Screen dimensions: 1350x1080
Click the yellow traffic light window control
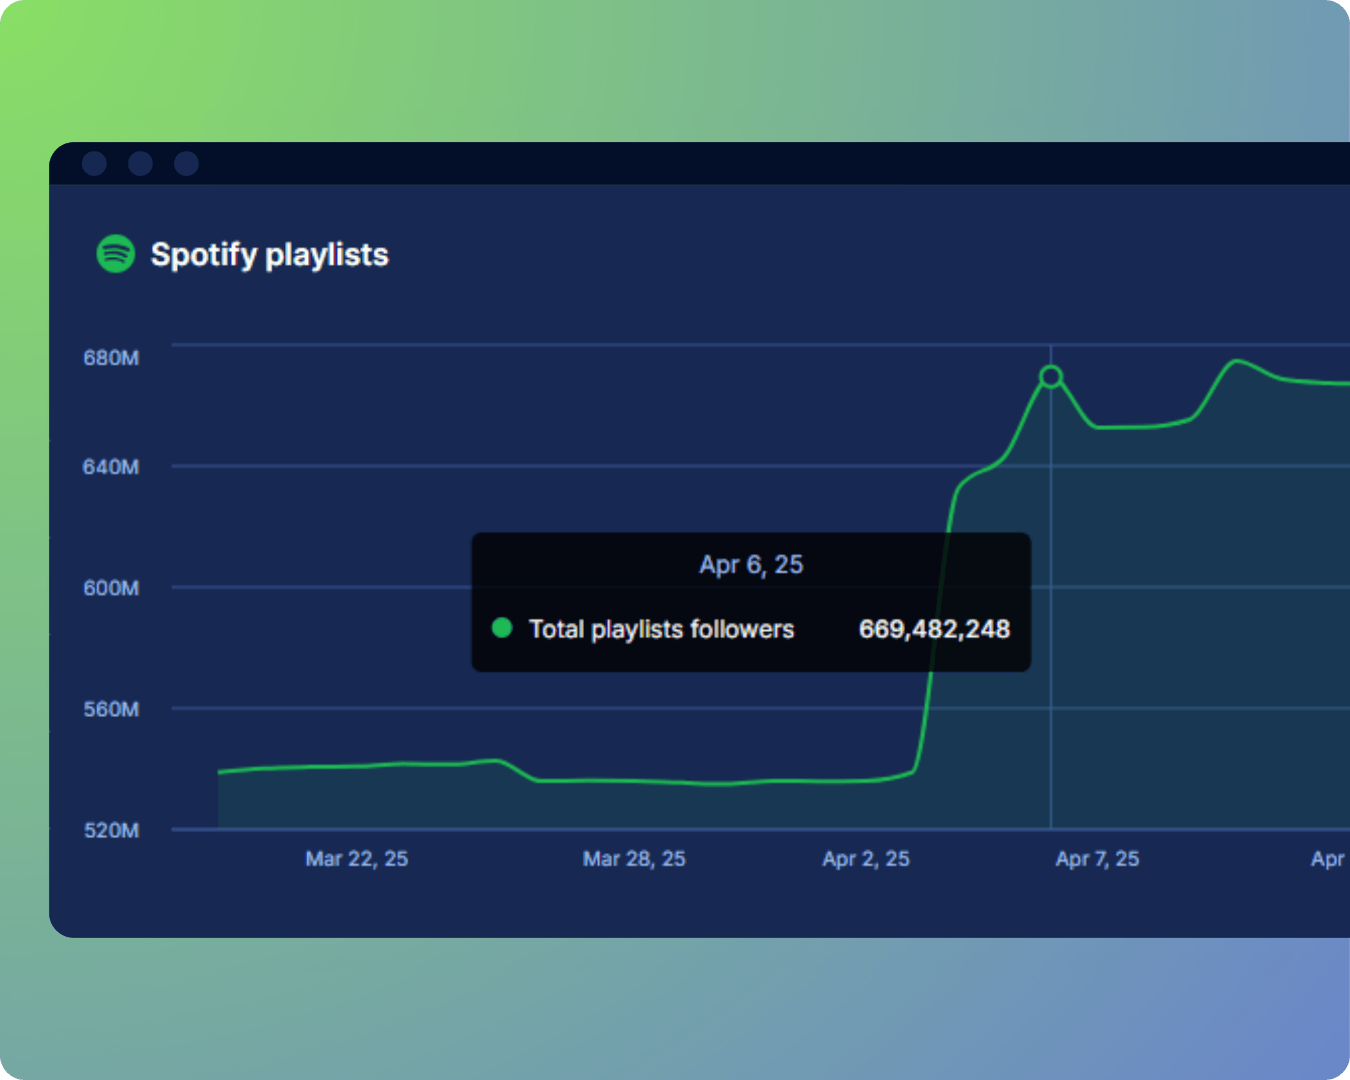point(140,164)
